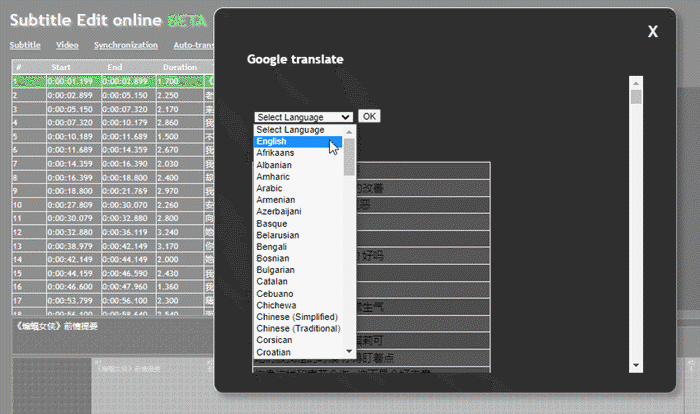Image resolution: width=700 pixels, height=414 pixels.
Task: Select subtitle row 4 starting 0:00:07.320
Action: [x=113, y=122]
